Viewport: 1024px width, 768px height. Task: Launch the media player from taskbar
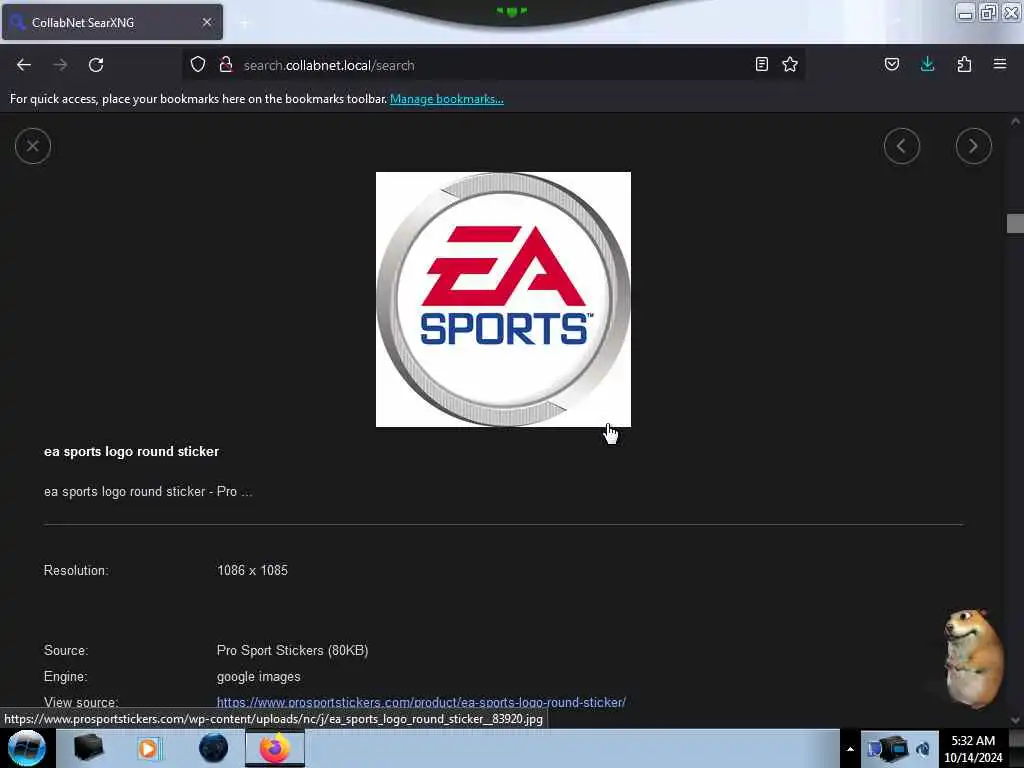pos(148,748)
